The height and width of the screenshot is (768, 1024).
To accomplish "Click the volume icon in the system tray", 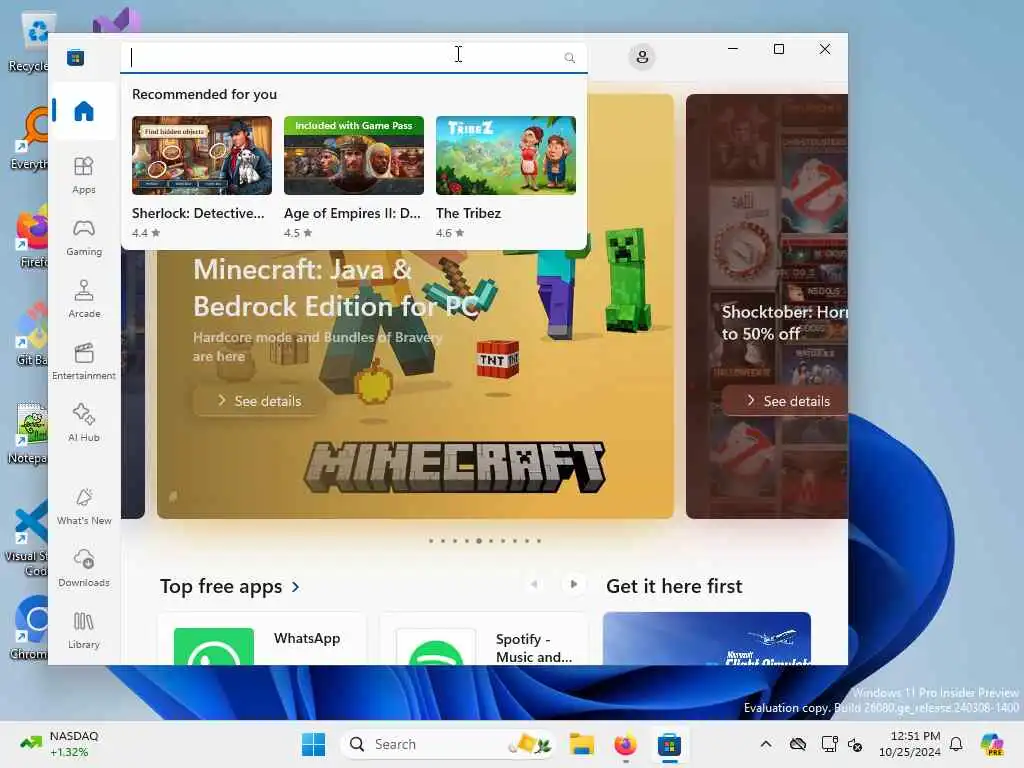I will (x=855, y=744).
